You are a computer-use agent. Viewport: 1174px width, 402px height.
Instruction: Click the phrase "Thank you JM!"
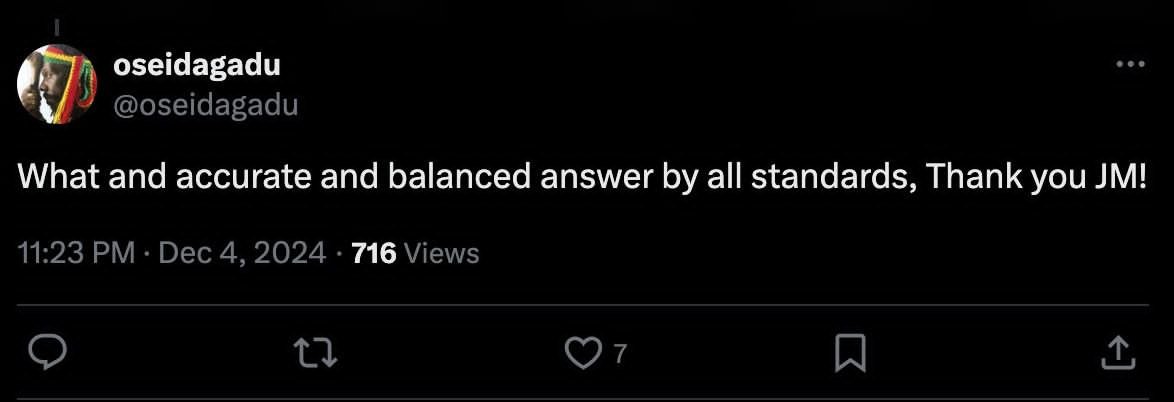[1036, 179]
